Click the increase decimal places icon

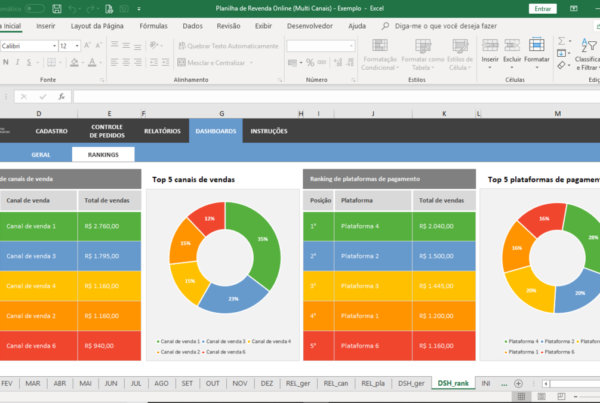(x=338, y=62)
